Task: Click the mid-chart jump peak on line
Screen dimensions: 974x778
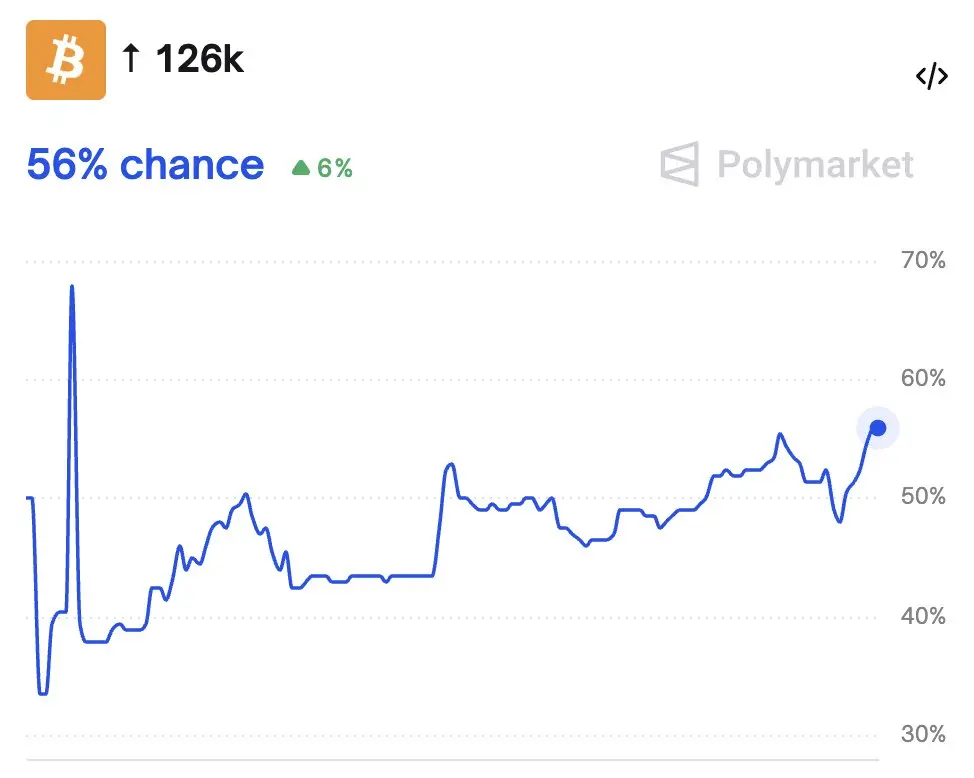Action: 450,465
